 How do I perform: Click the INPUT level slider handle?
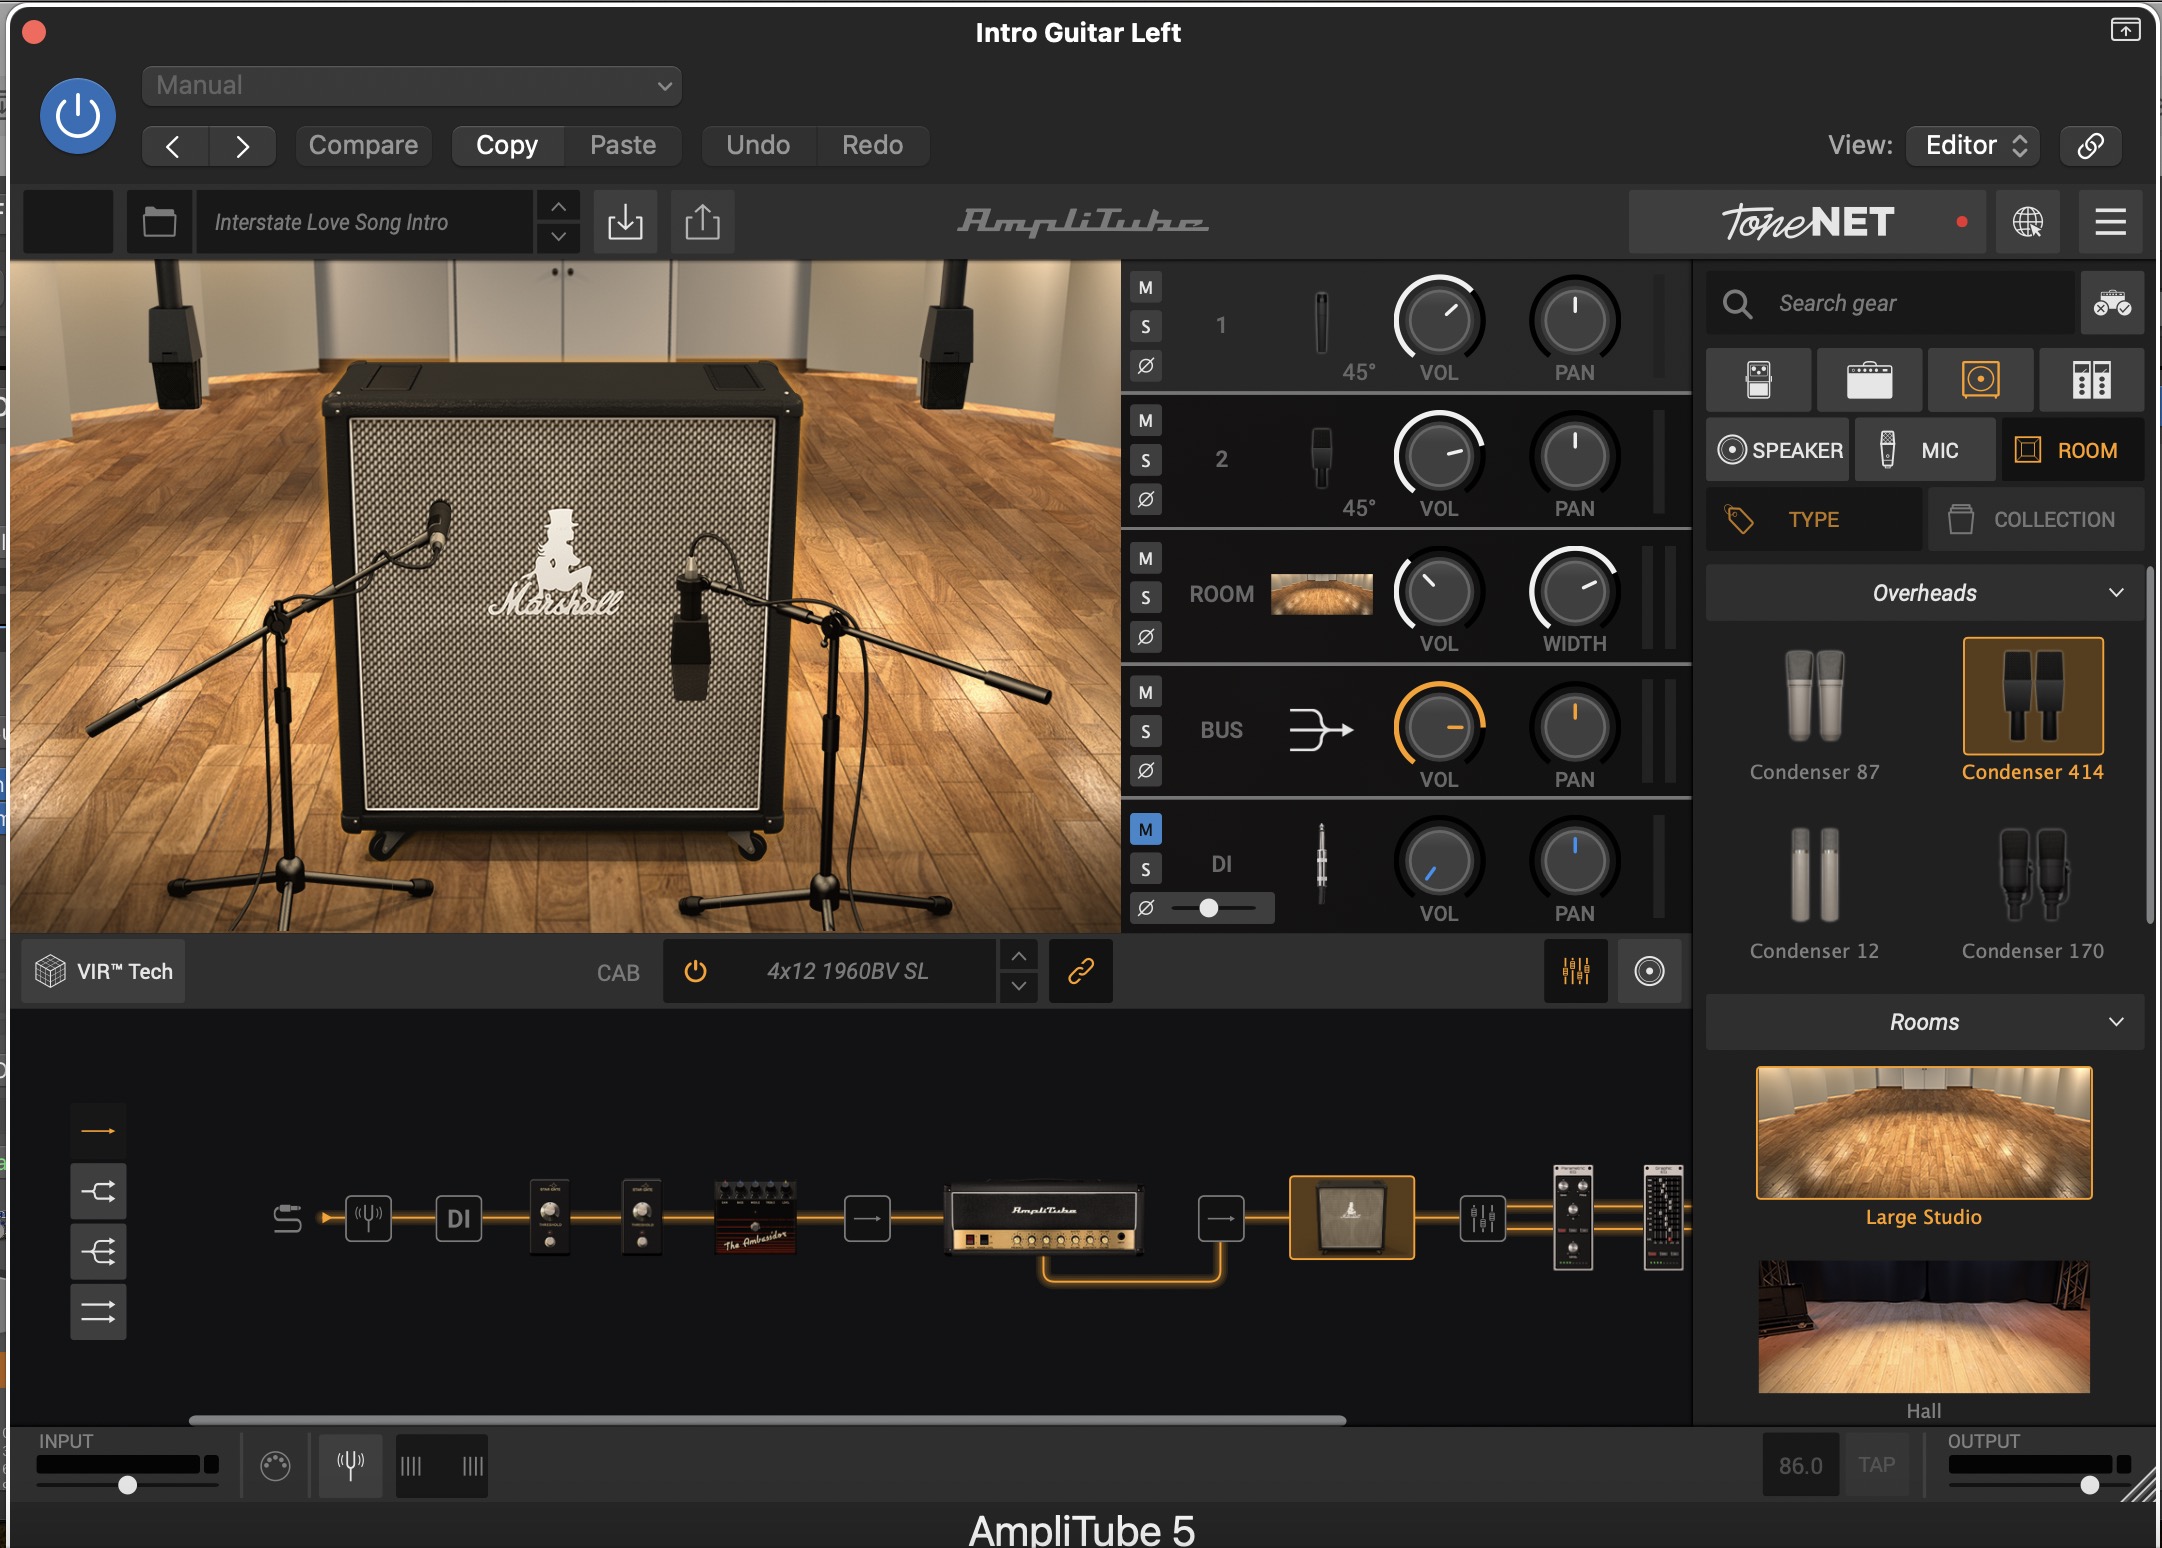pos(127,1485)
